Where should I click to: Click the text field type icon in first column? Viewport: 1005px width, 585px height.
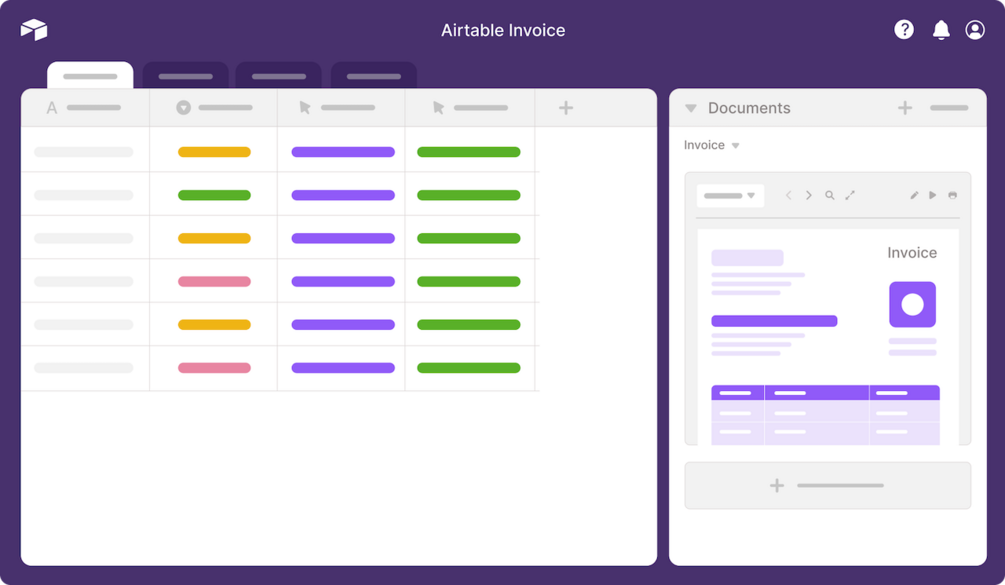click(x=51, y=107)
